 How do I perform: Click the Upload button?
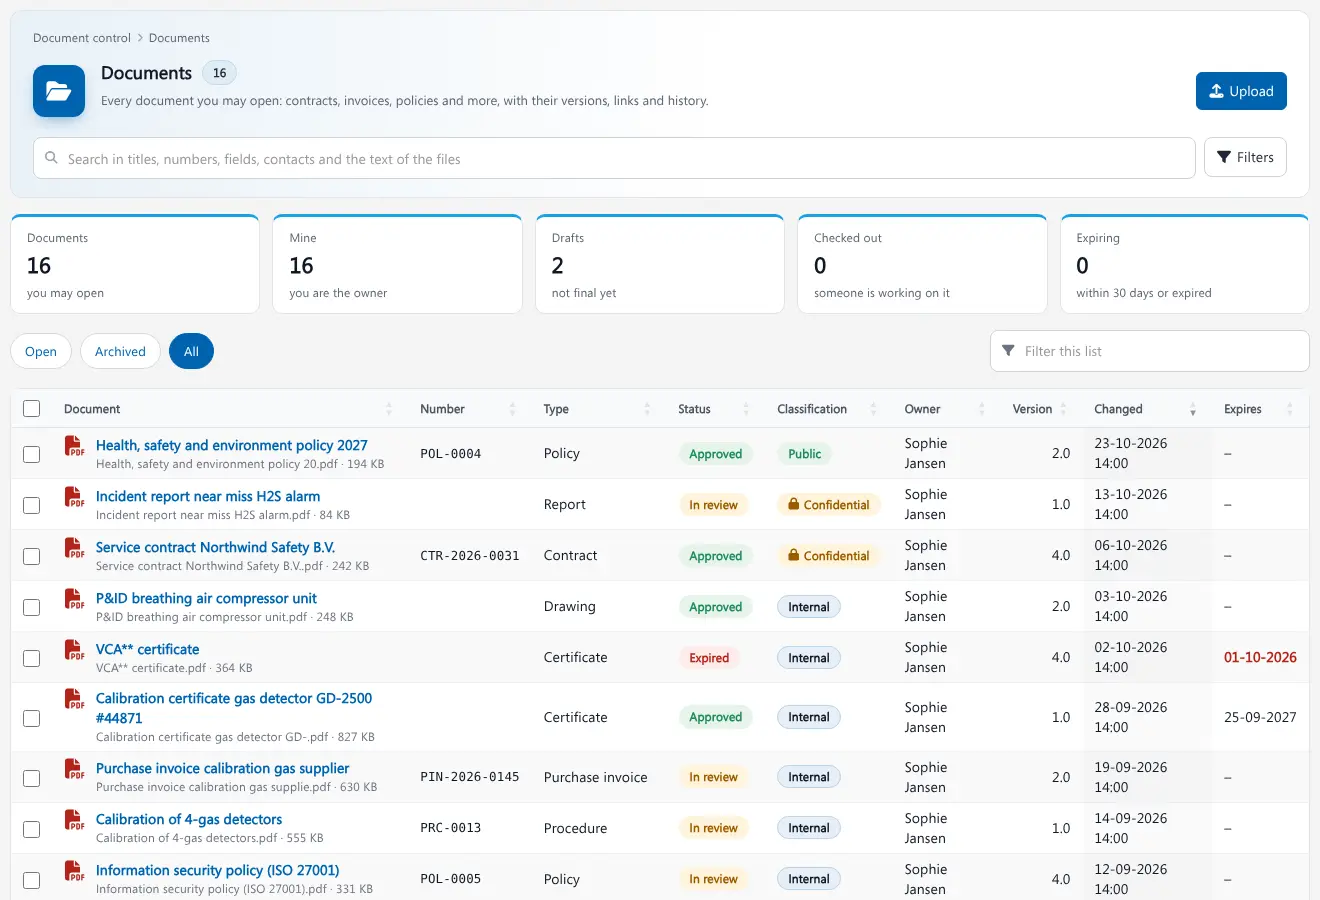tap(1241, 91)
